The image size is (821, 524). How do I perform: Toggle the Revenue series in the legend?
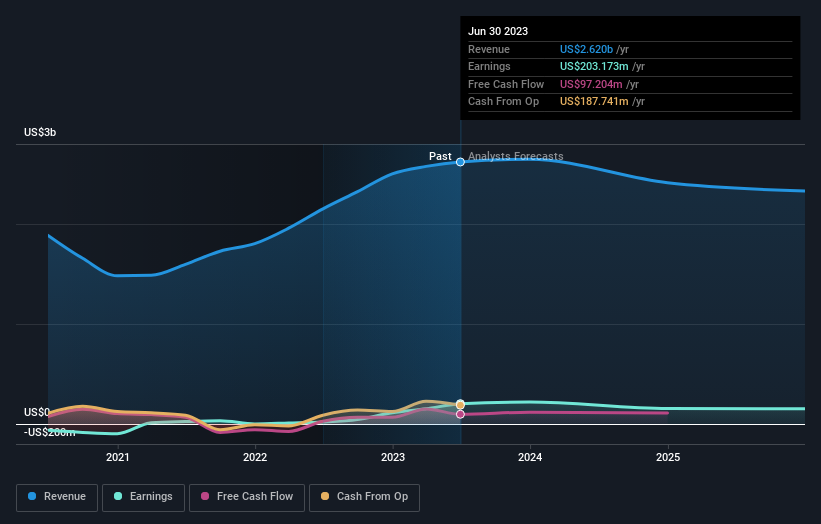click(57, 497)
